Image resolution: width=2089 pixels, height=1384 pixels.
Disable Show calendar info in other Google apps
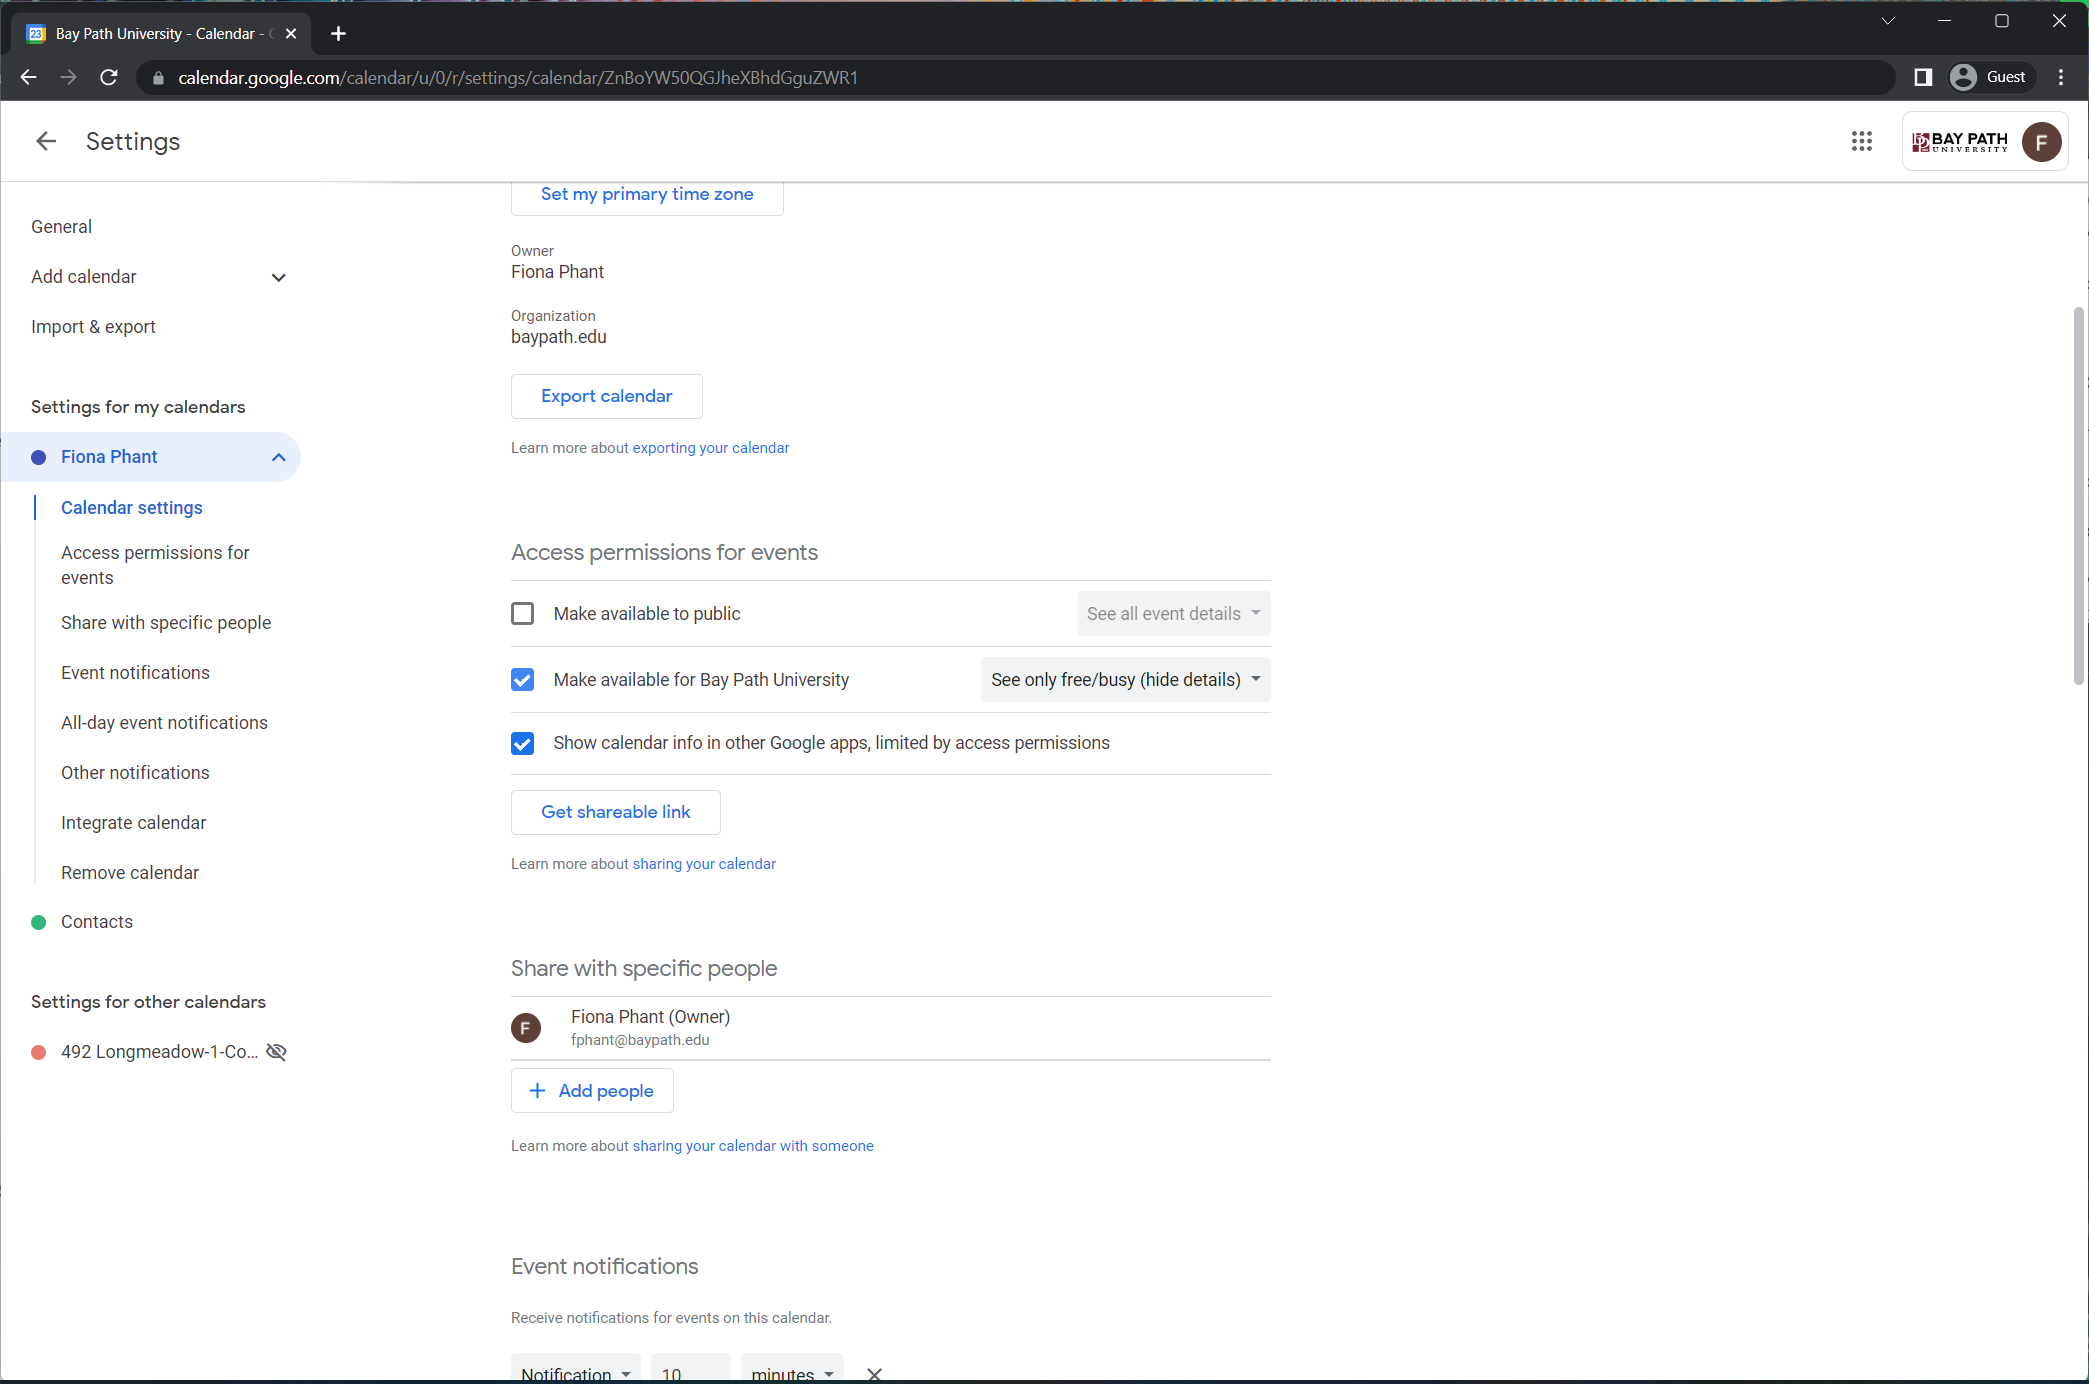pos(522,743)
